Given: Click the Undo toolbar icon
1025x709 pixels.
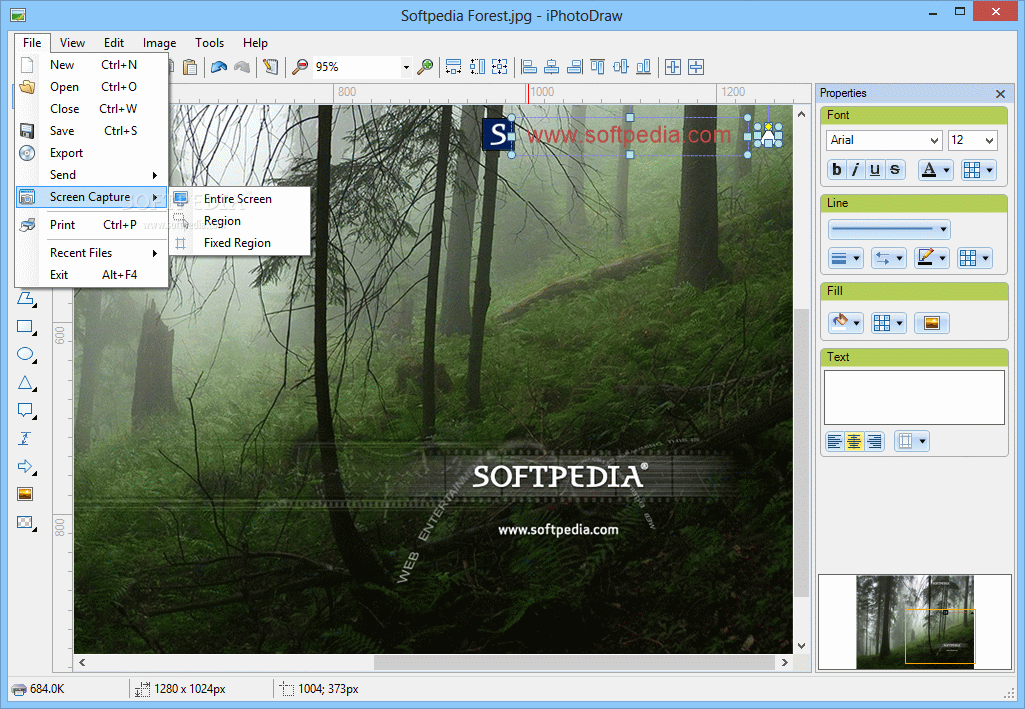Looking at the screenshot, I should point(219,67).
